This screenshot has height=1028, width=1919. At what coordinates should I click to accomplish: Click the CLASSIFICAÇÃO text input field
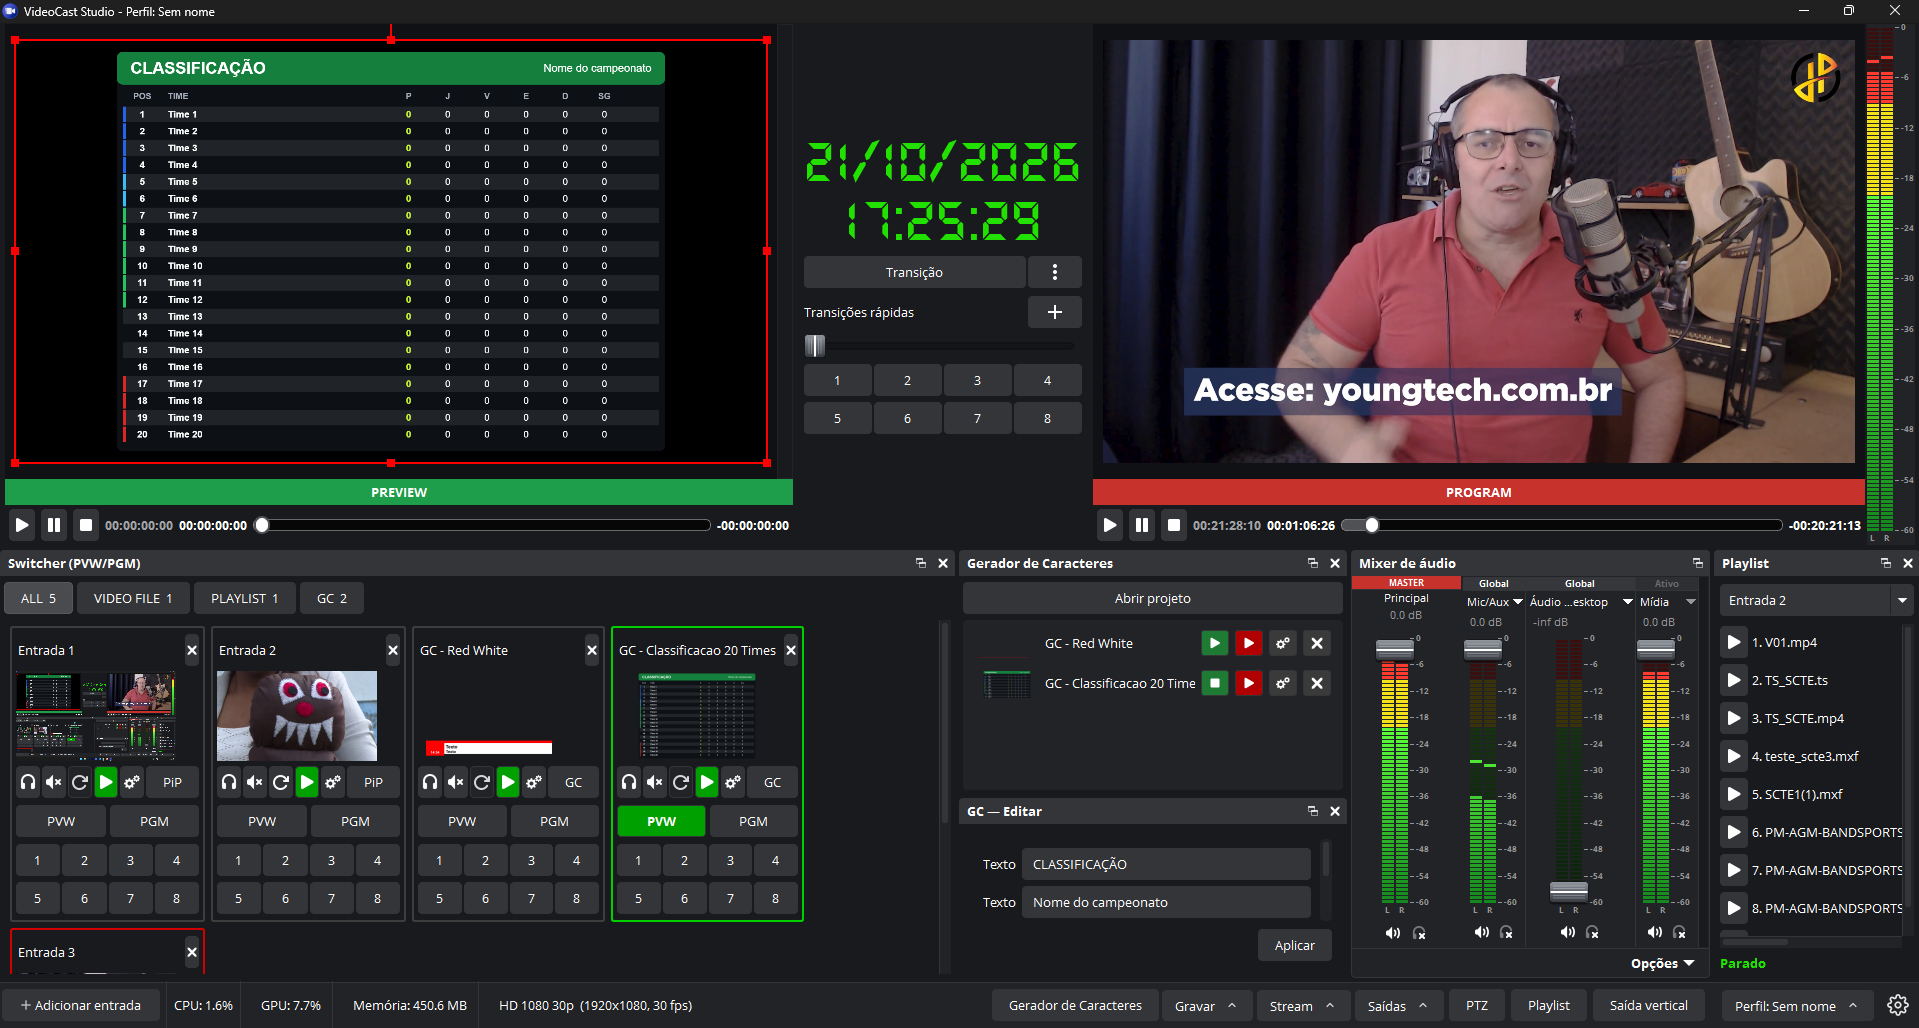click(x=1166, y=864)
